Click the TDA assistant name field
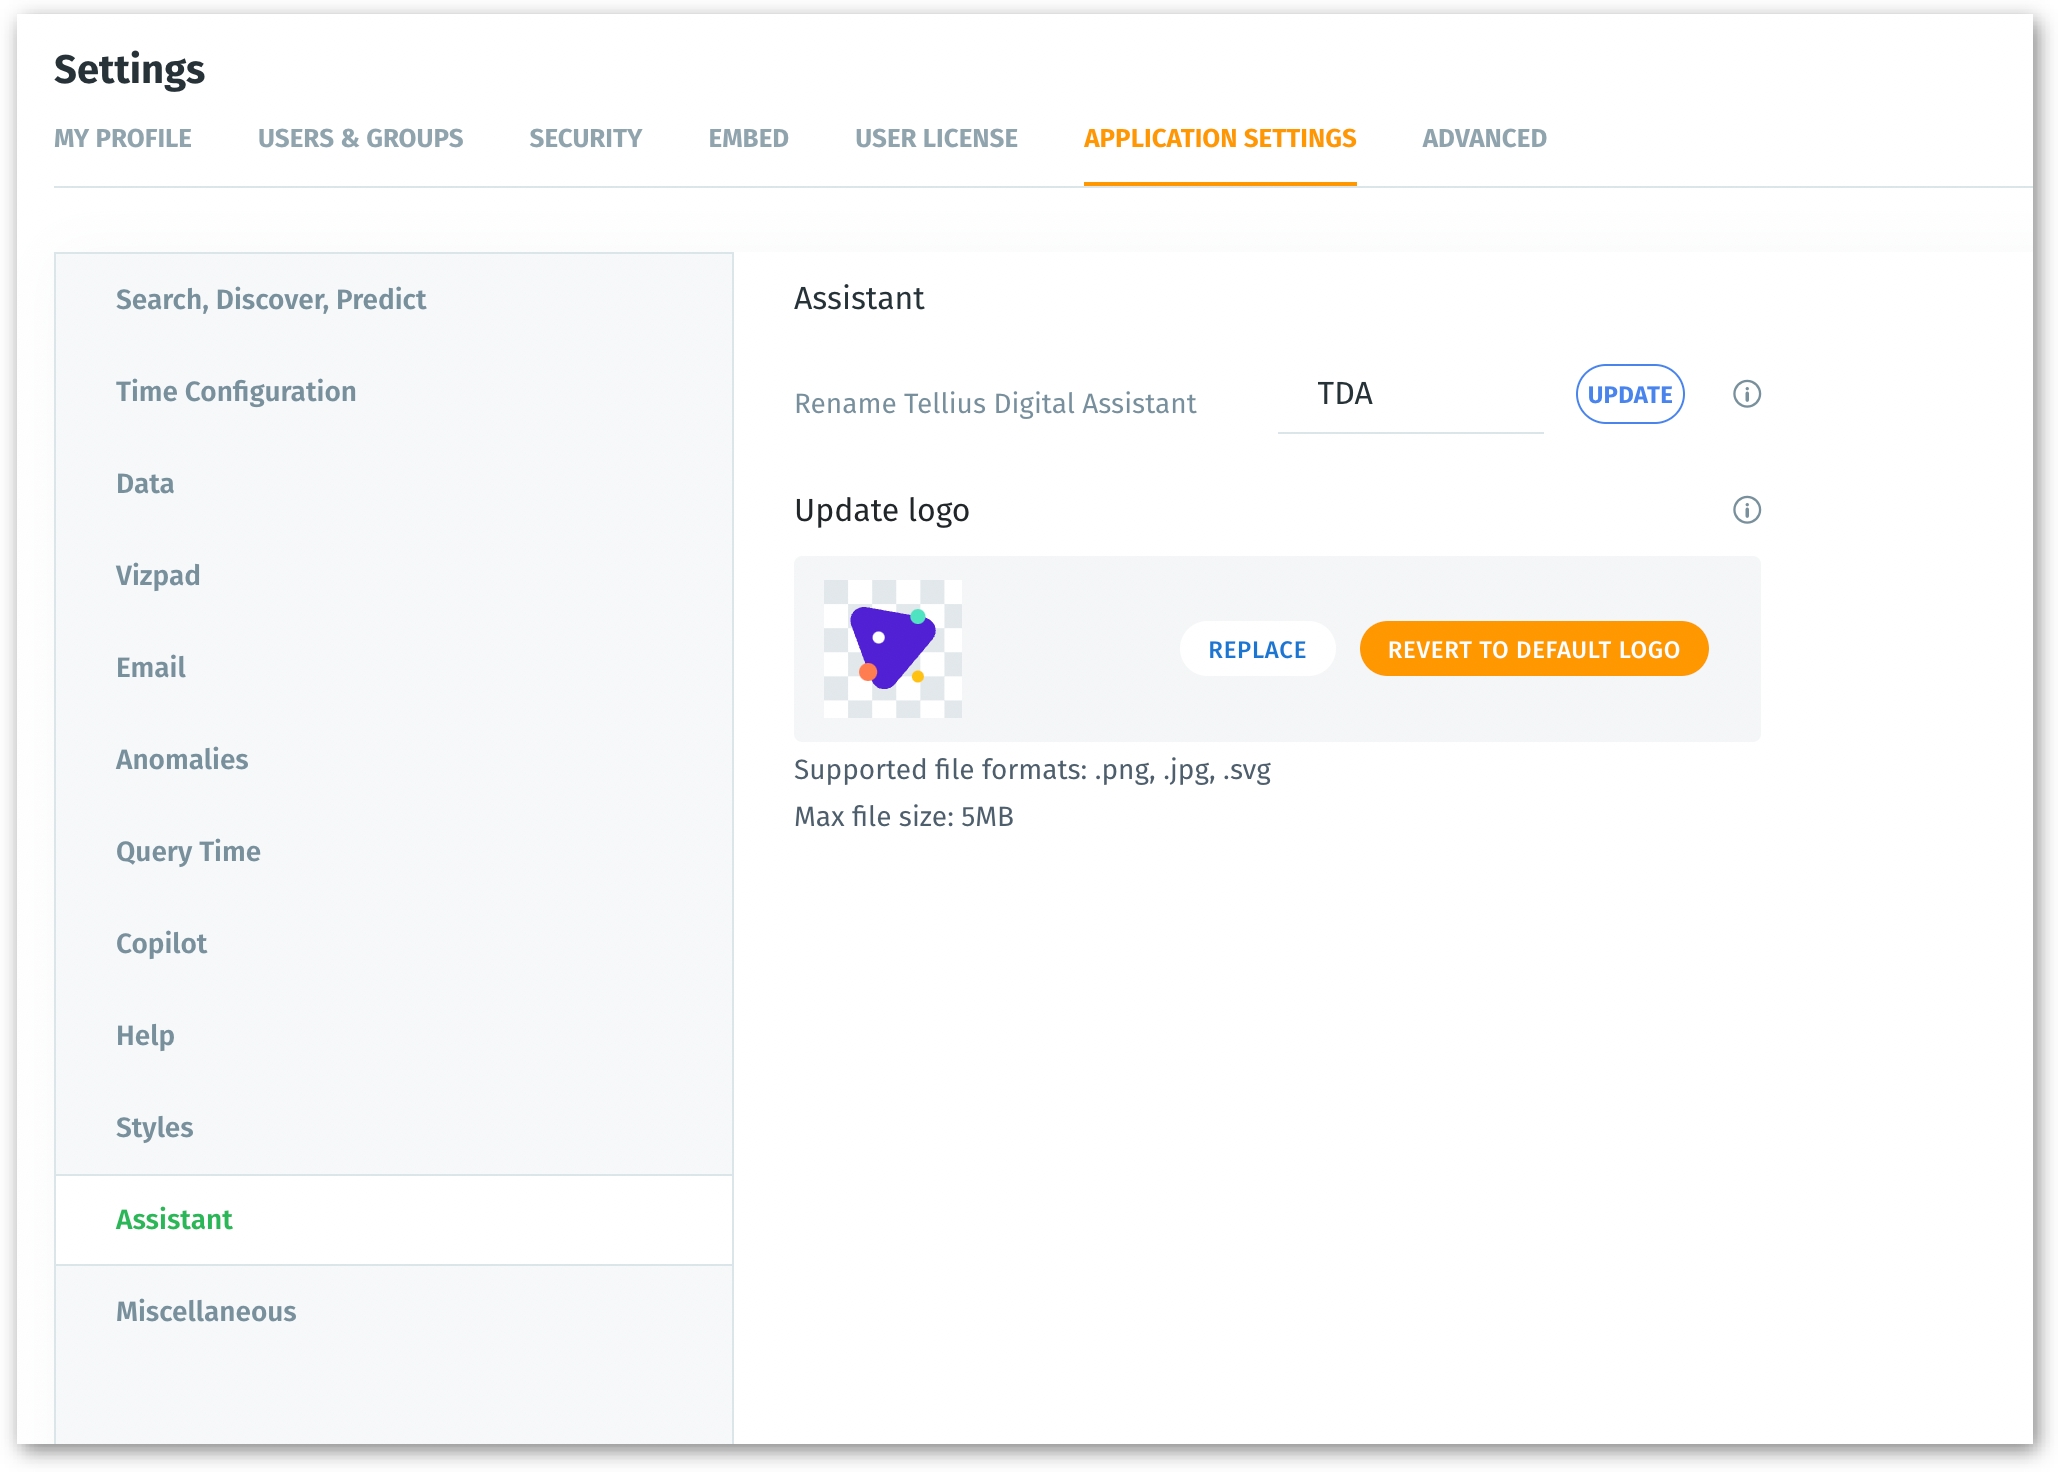 click(1409, 395)
